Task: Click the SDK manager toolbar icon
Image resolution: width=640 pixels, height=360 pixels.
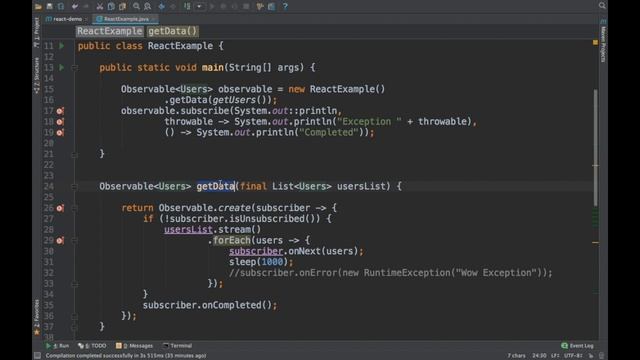Action: [x=271, y=7]
